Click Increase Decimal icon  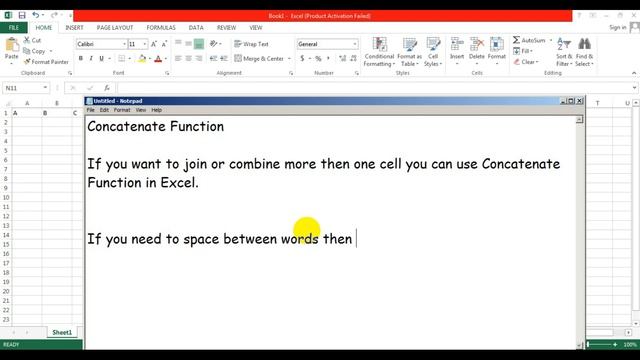(342, 58)
